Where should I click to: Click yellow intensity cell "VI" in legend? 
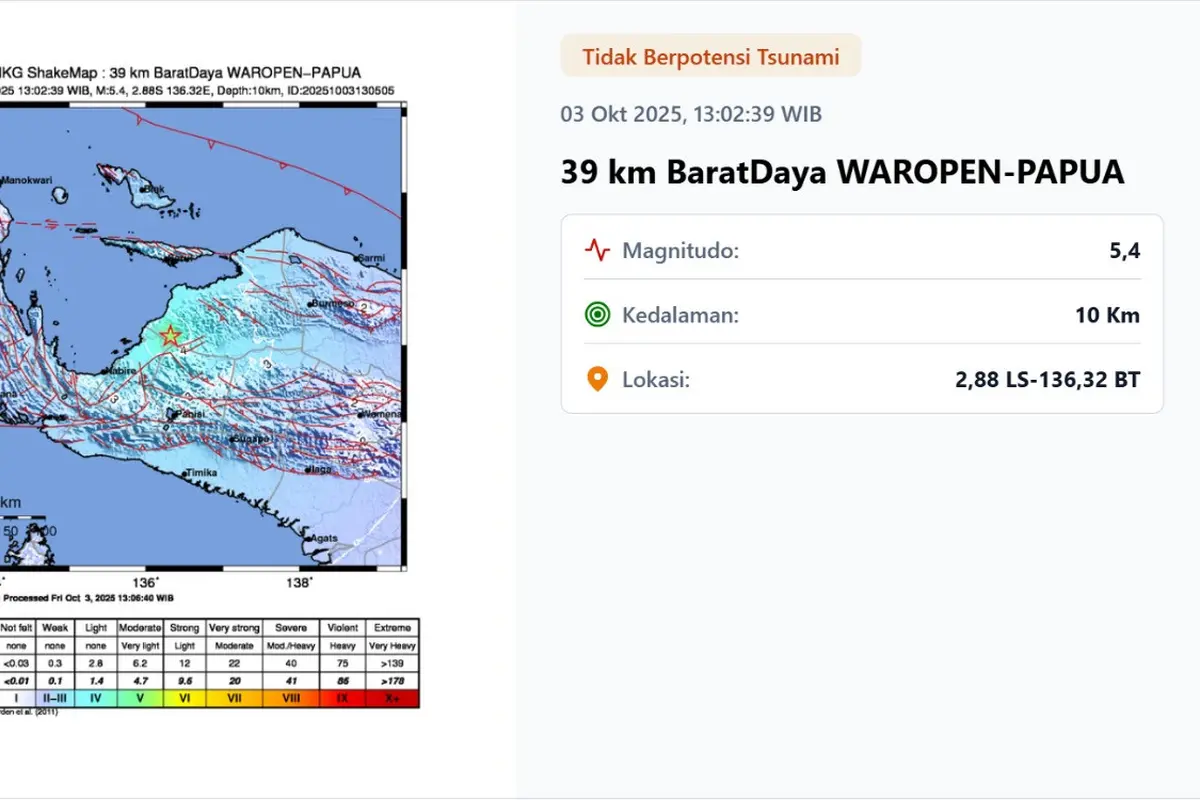click(183, 699)
